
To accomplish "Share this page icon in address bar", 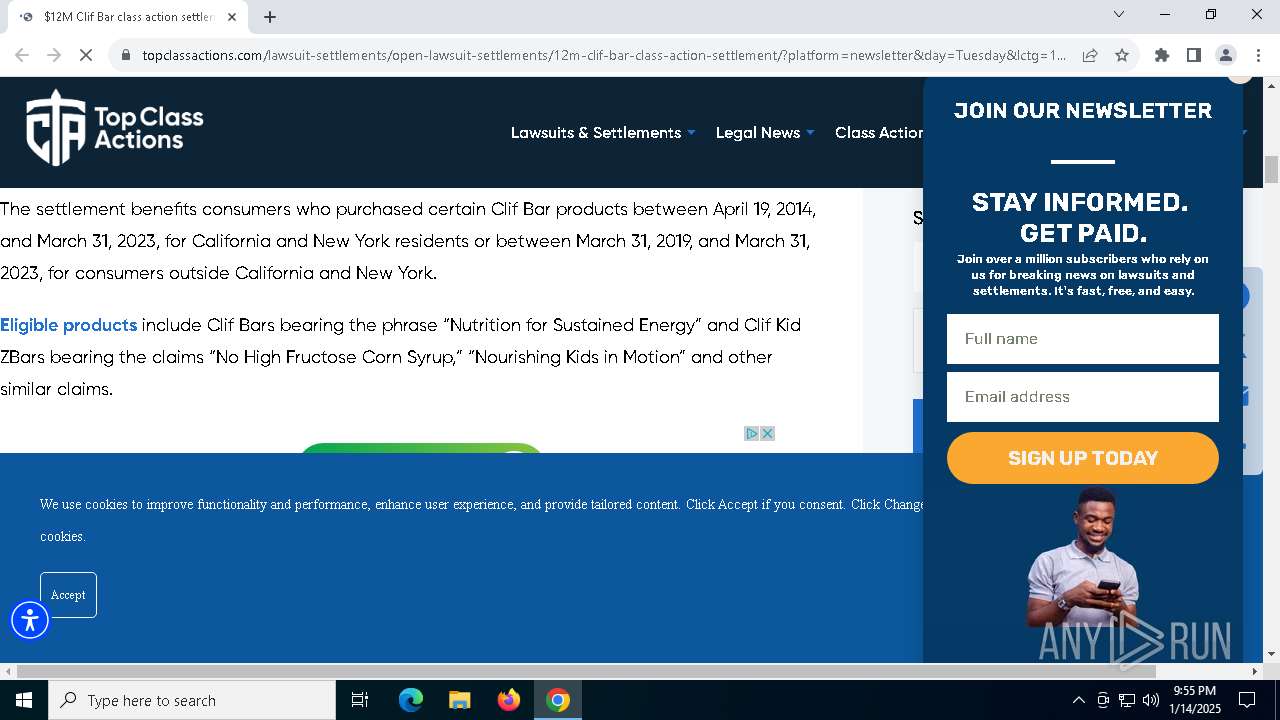I will (x=1090, y=55).
